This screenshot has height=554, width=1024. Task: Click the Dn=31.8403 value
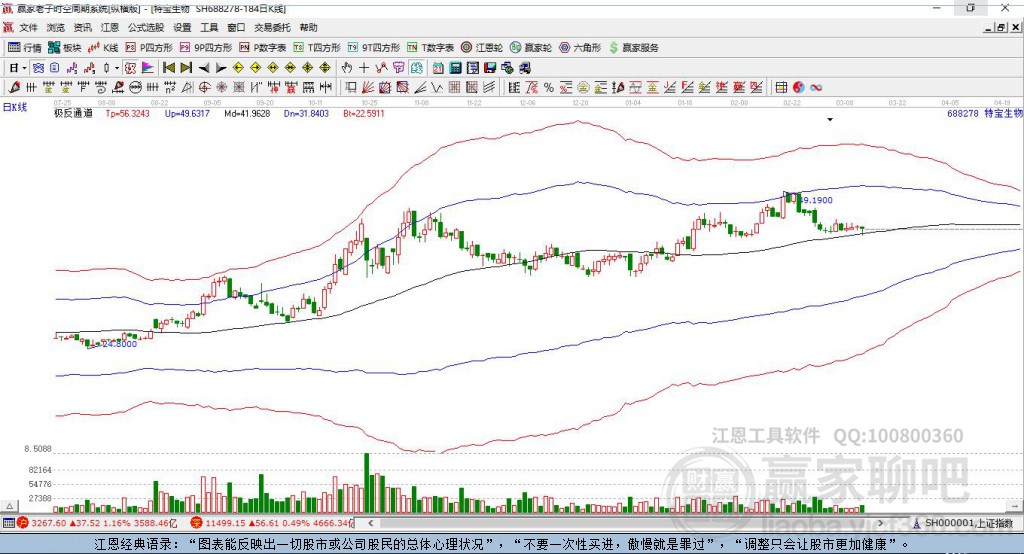[306, 114]
